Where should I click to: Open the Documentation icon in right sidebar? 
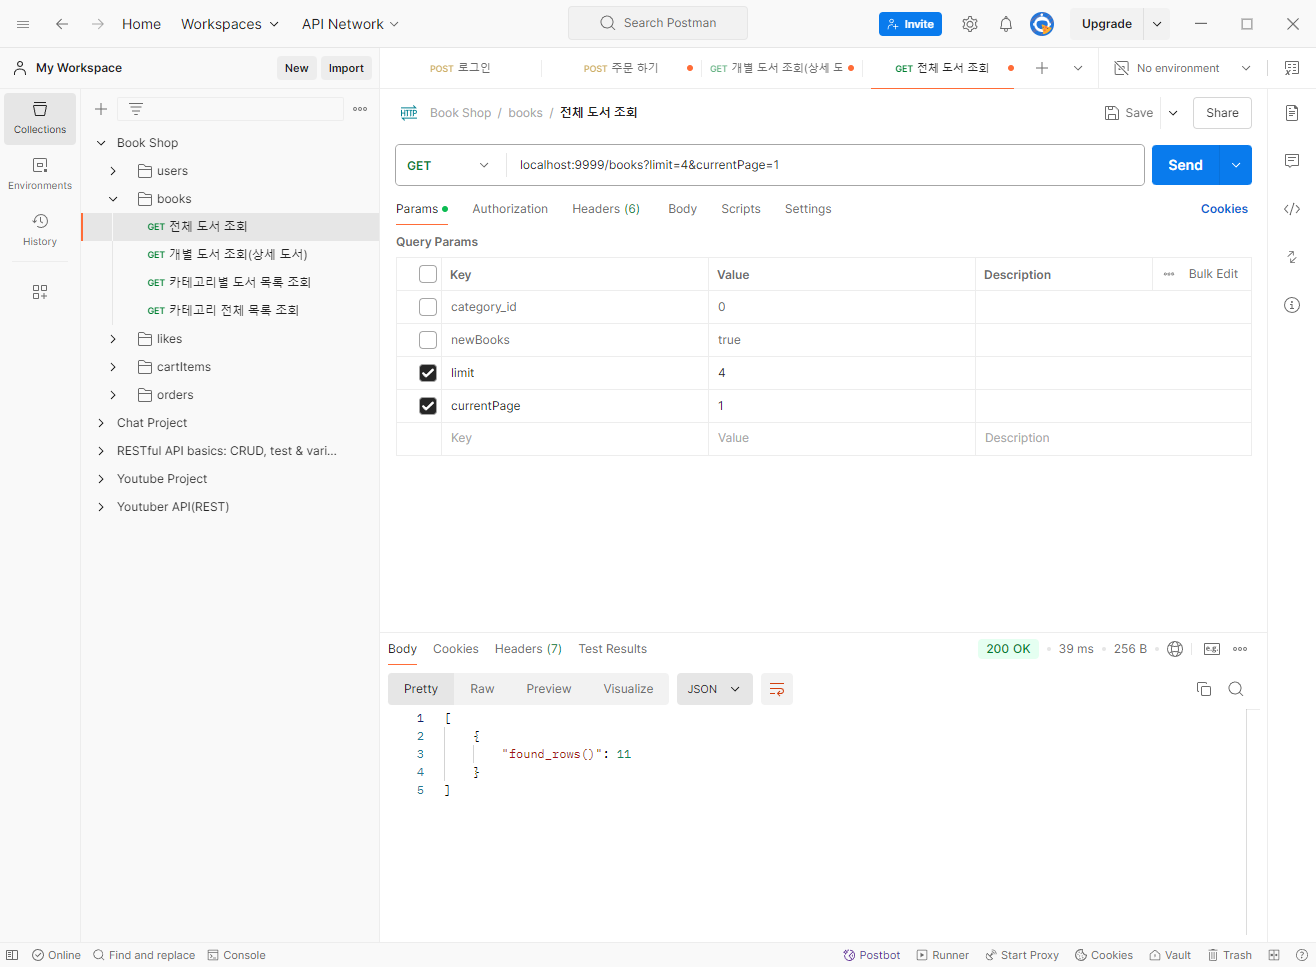coord(1292,113)
